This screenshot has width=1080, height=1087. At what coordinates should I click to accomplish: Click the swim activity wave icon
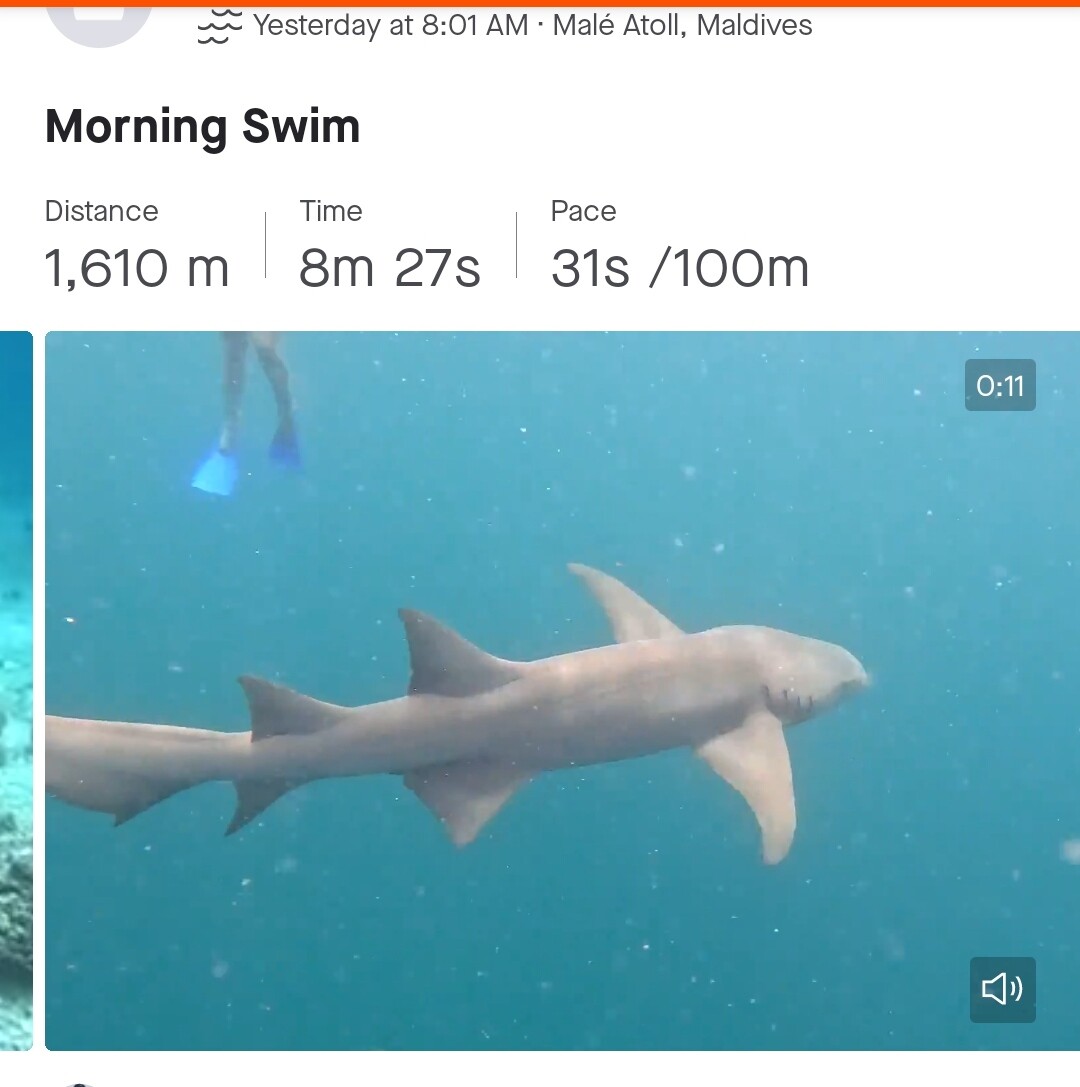pos(220,26)
